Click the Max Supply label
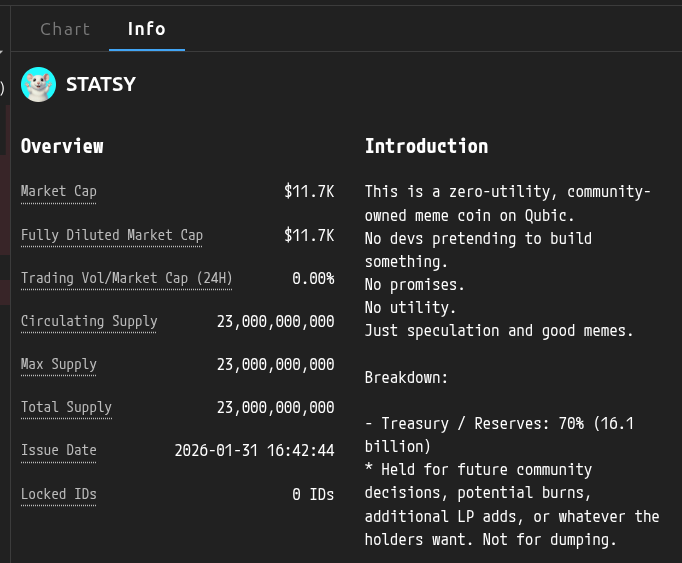The height and width of the screenshot is (563, 682). [x=59, y=364]
